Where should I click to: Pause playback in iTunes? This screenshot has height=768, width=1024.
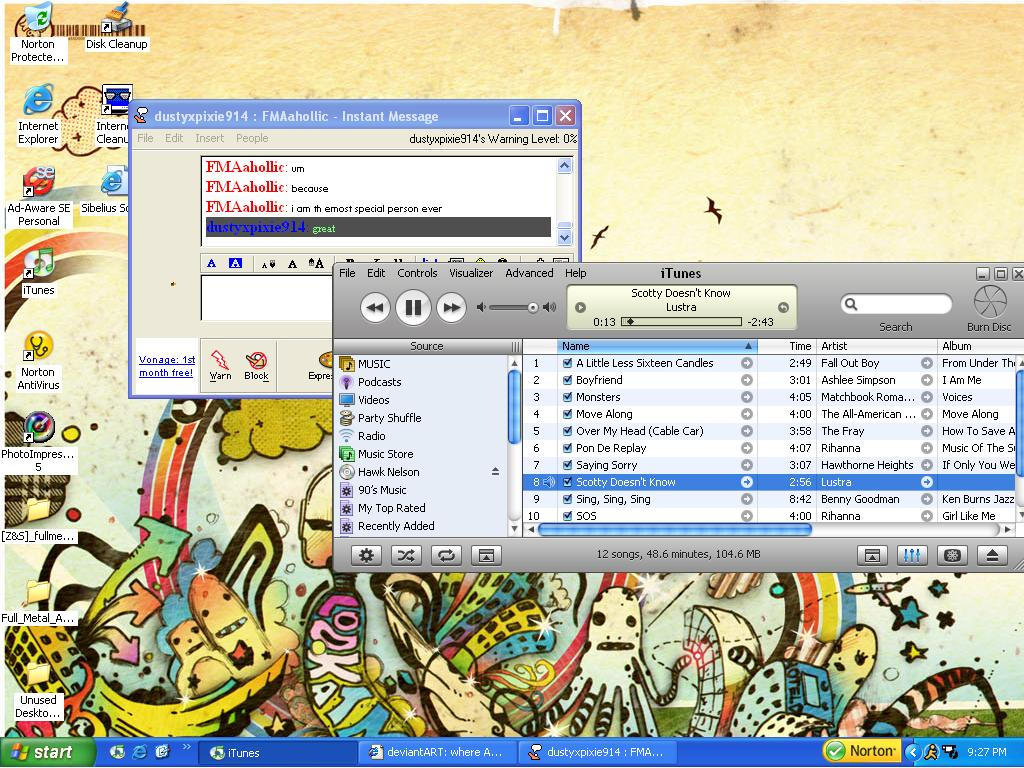pyautogui.click(x=413, y=307)
